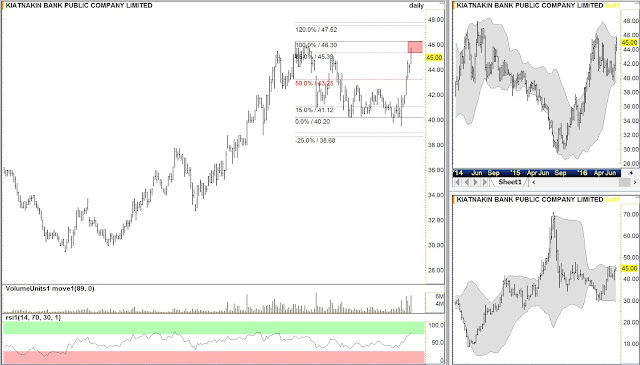Click blue diamond icon beside date axis
Image resolution: width=640 pixels, height=365 pixels.
coord(631,173)
